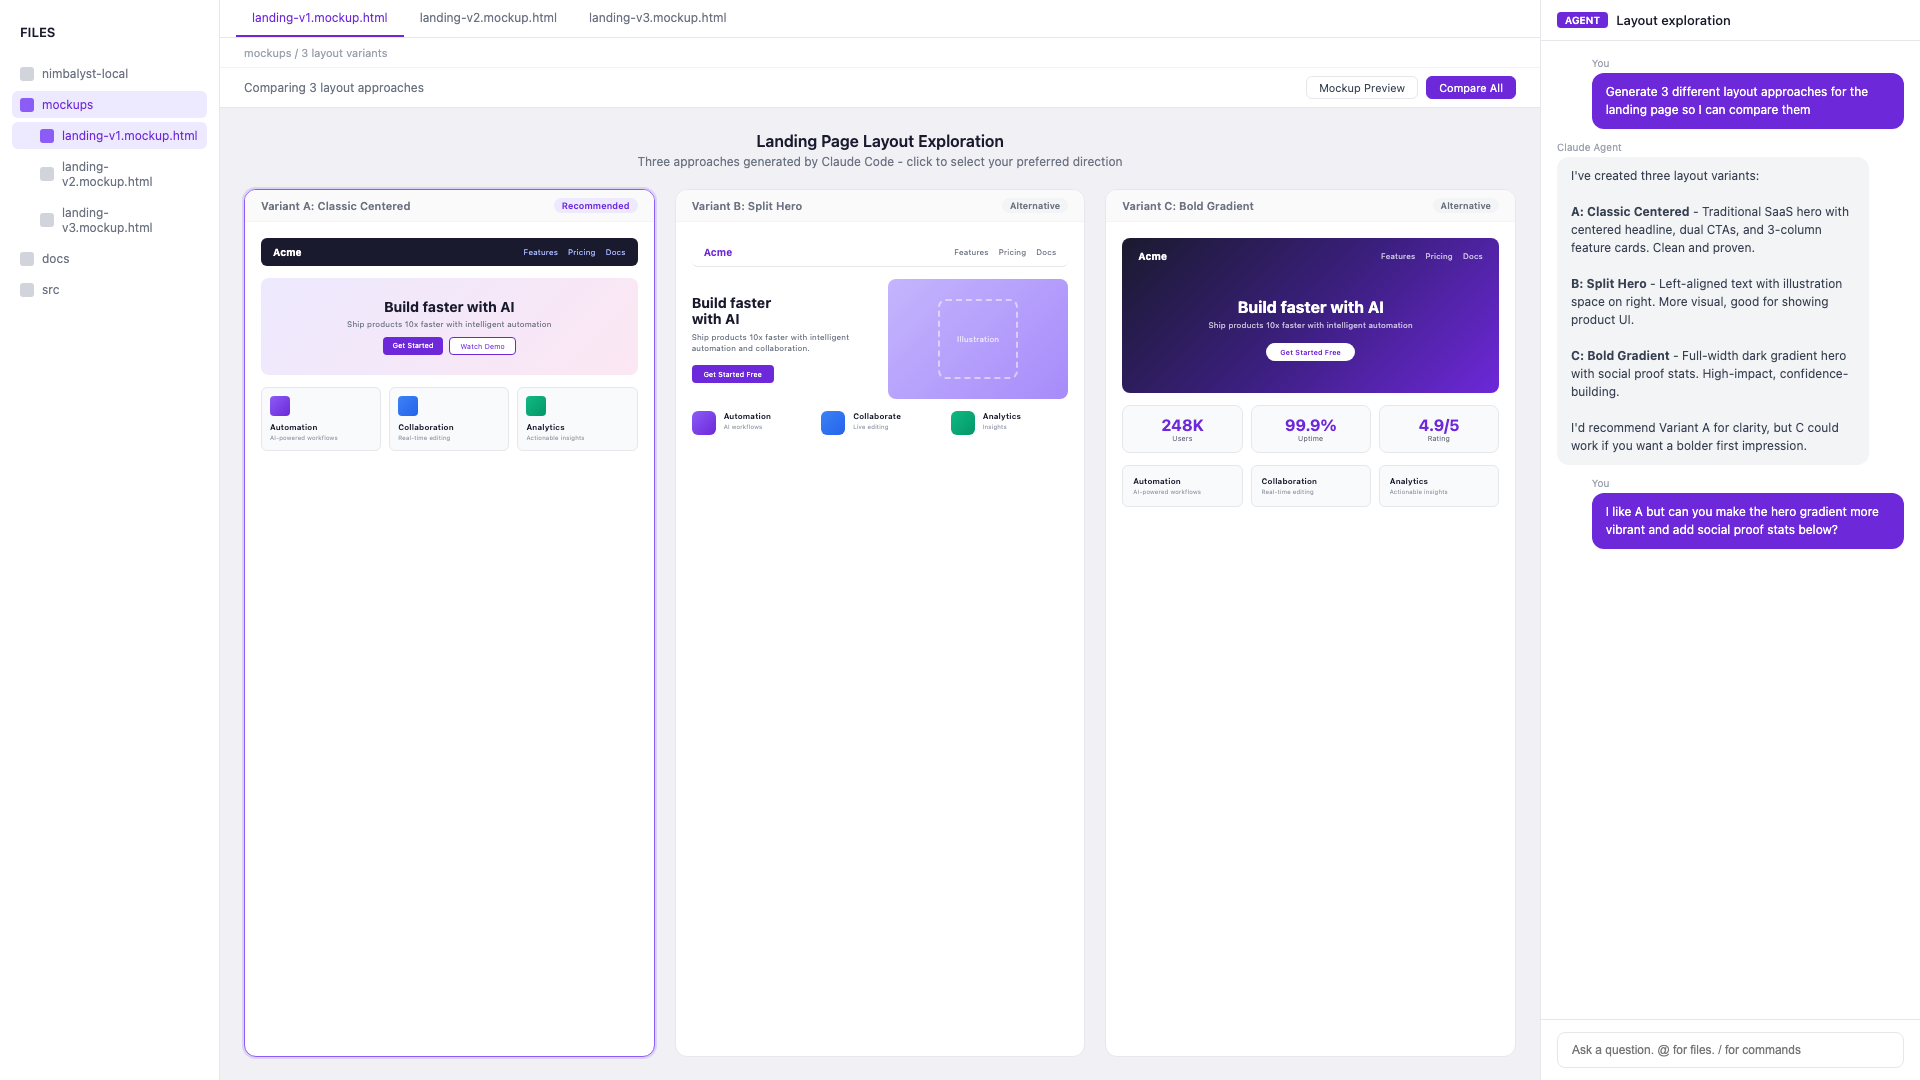Click the Mockup Preview button

click(1361, 88)
